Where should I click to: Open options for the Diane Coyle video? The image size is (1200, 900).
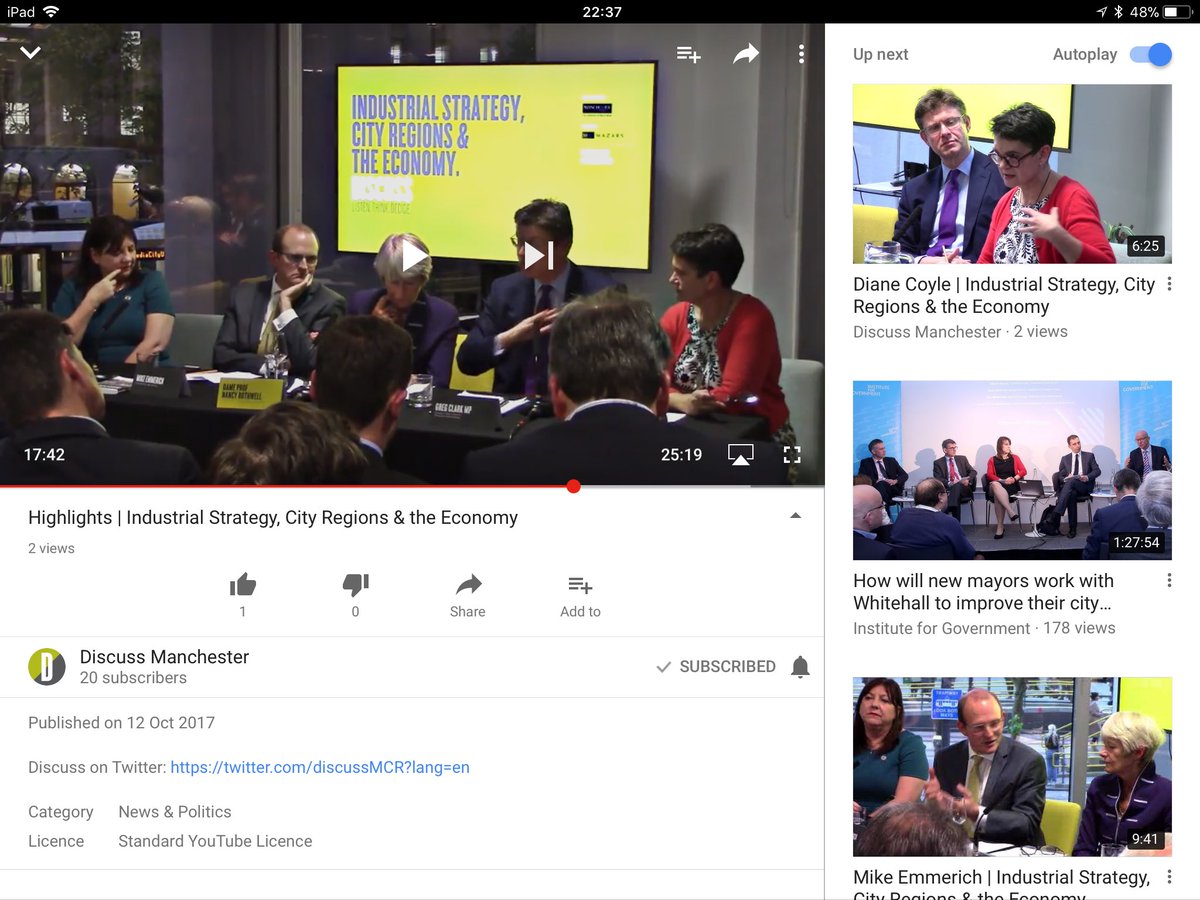pos(1168,285)
